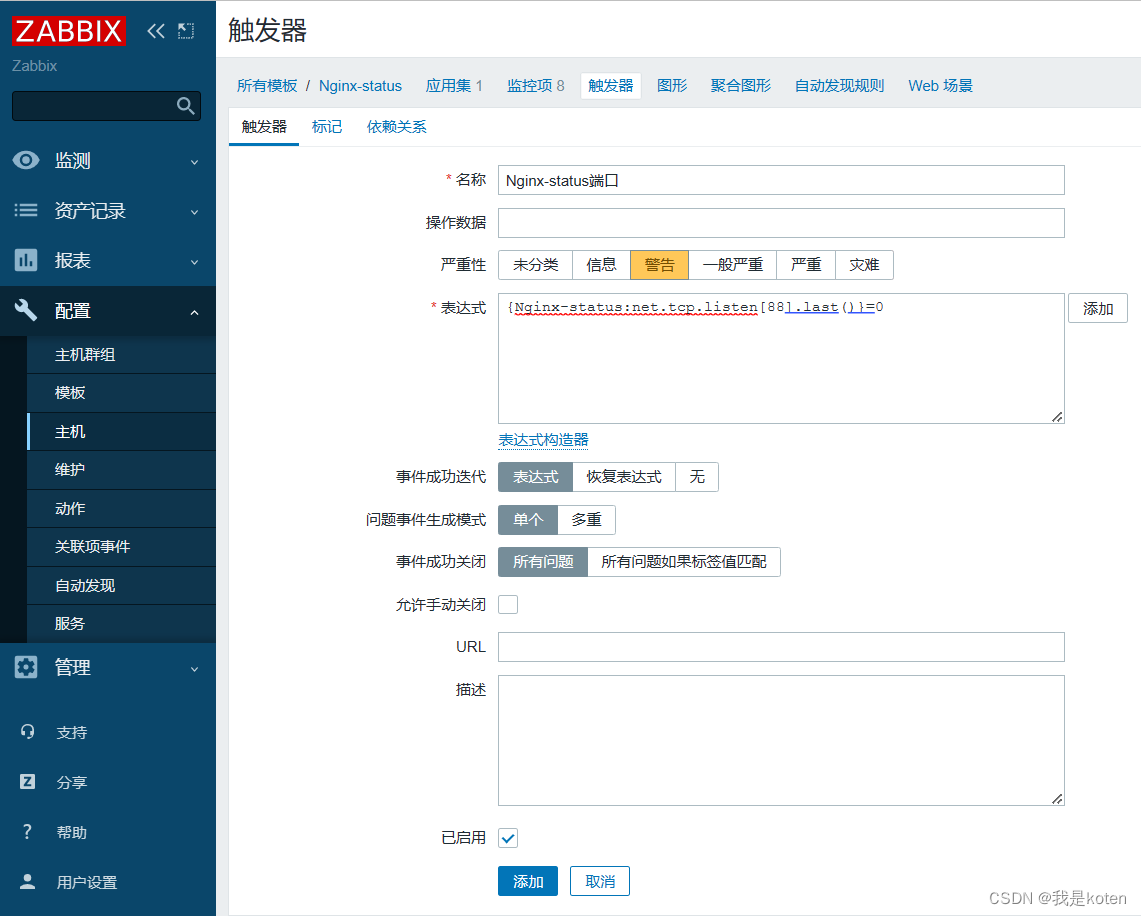Click the sidebar hide/kiosk icon

(186, 31)
